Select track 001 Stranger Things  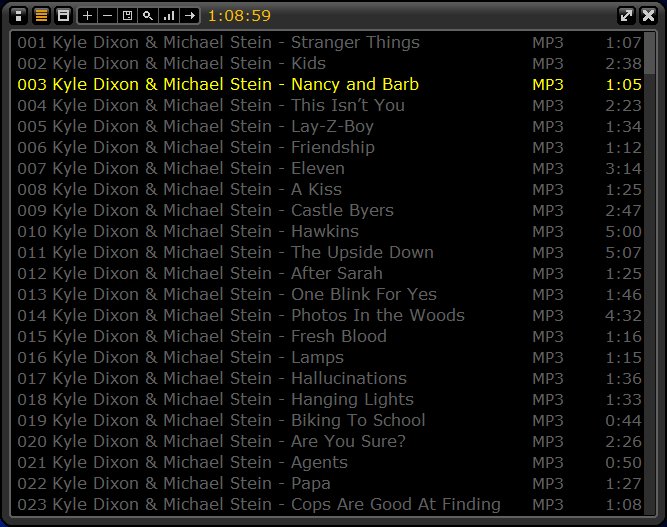click(x=327, y=43)
